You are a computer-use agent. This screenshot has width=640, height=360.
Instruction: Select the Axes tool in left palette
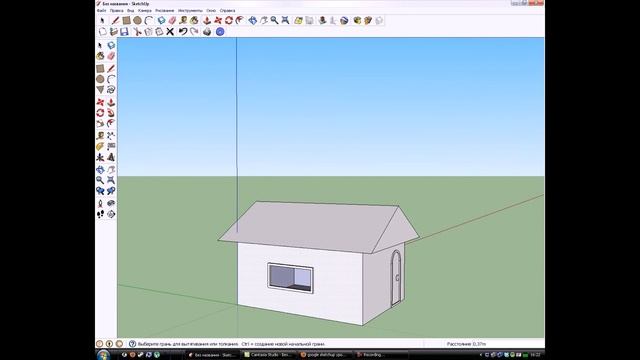tap(100, 157)
